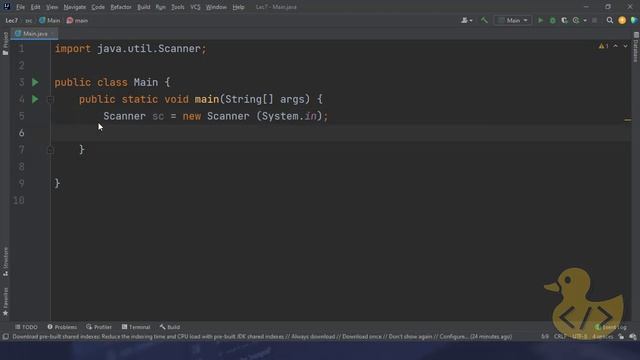Change the CRLF line separator setting
This screenshot has height=360, width=640.
[x=560, y=337]
